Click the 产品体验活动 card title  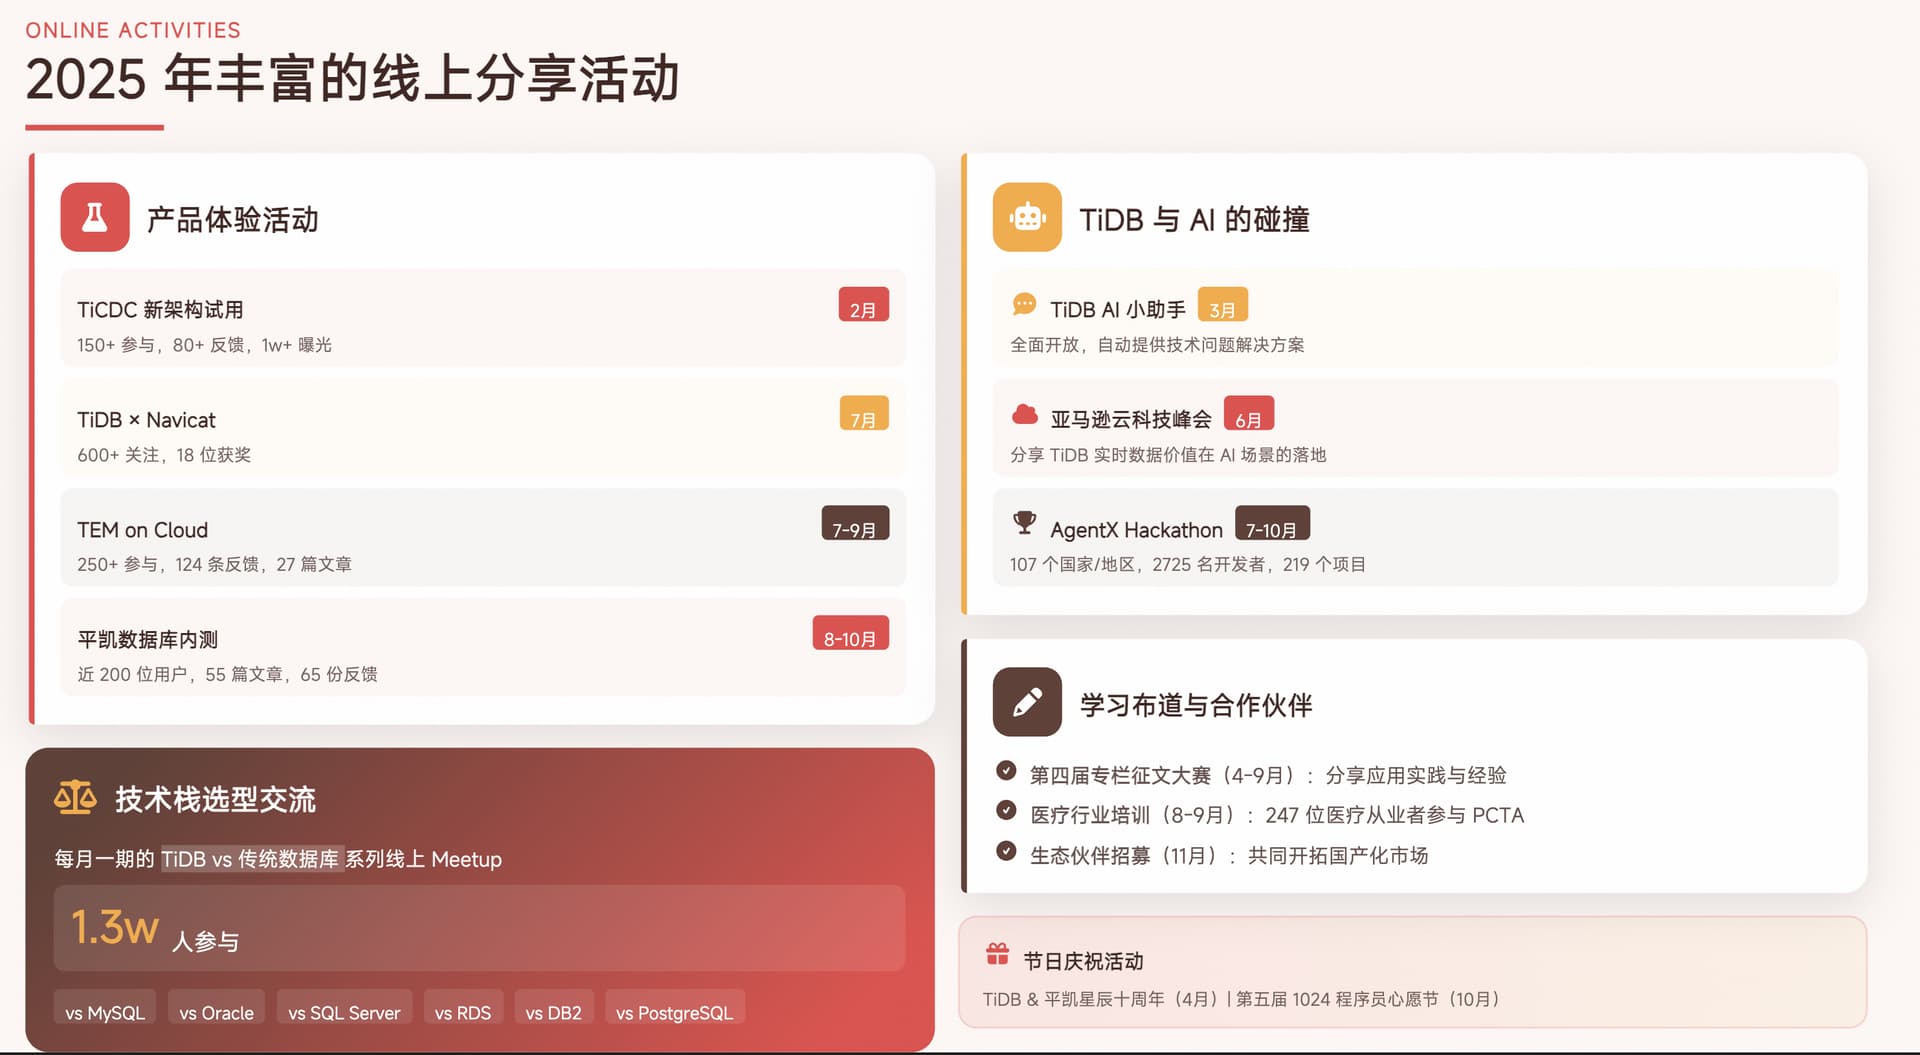[x=233, y=219]
